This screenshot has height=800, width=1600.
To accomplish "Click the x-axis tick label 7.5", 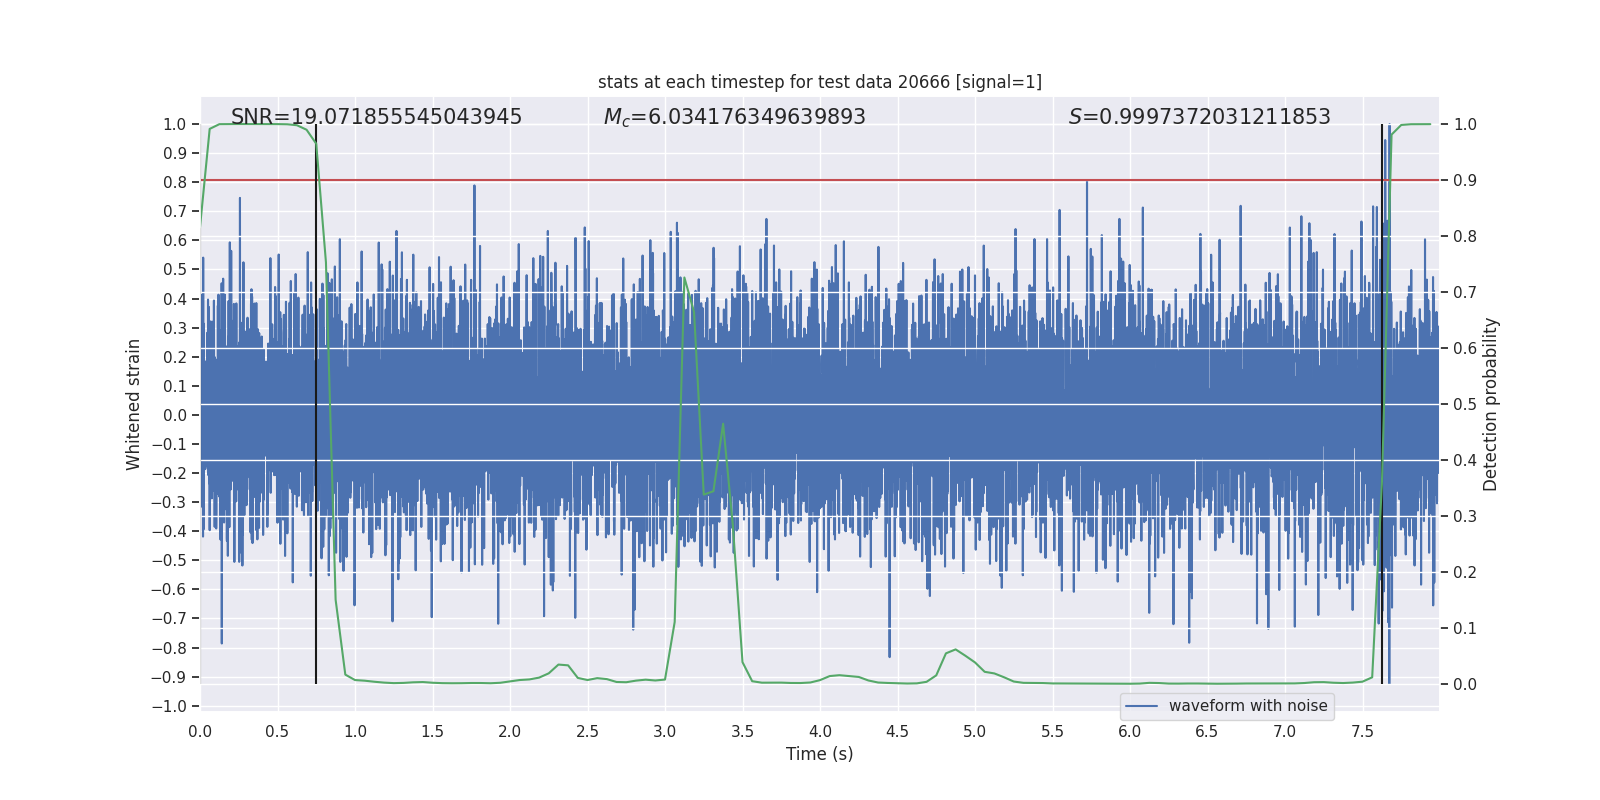I will click(x=1362, y=732).
